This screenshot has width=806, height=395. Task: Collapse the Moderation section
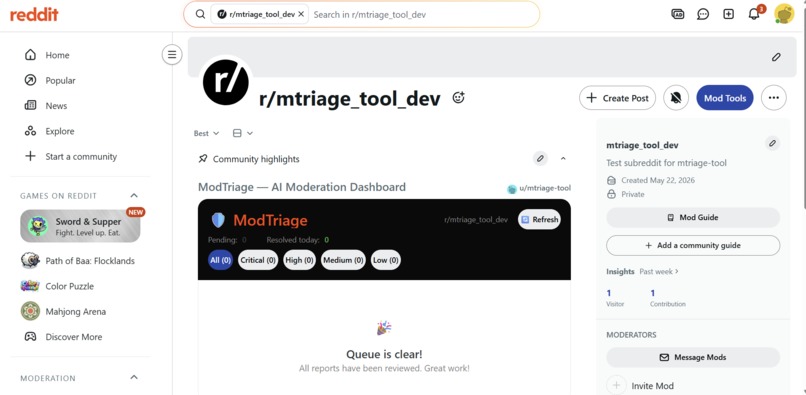pos(134,378)
